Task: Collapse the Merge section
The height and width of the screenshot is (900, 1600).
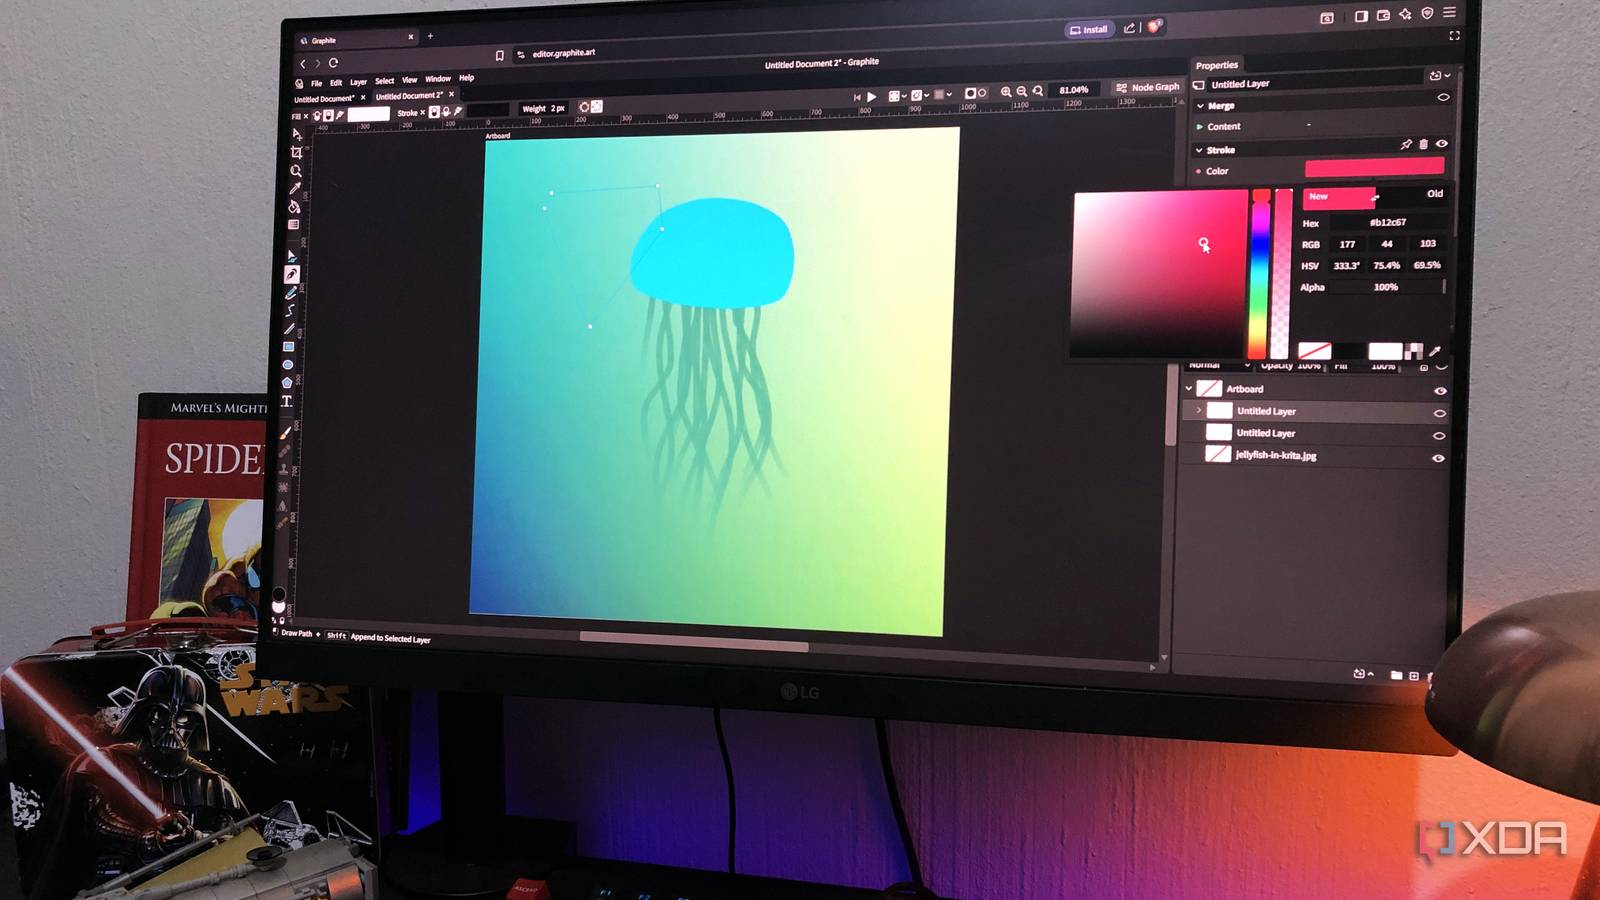Action: coord(1200,106)
